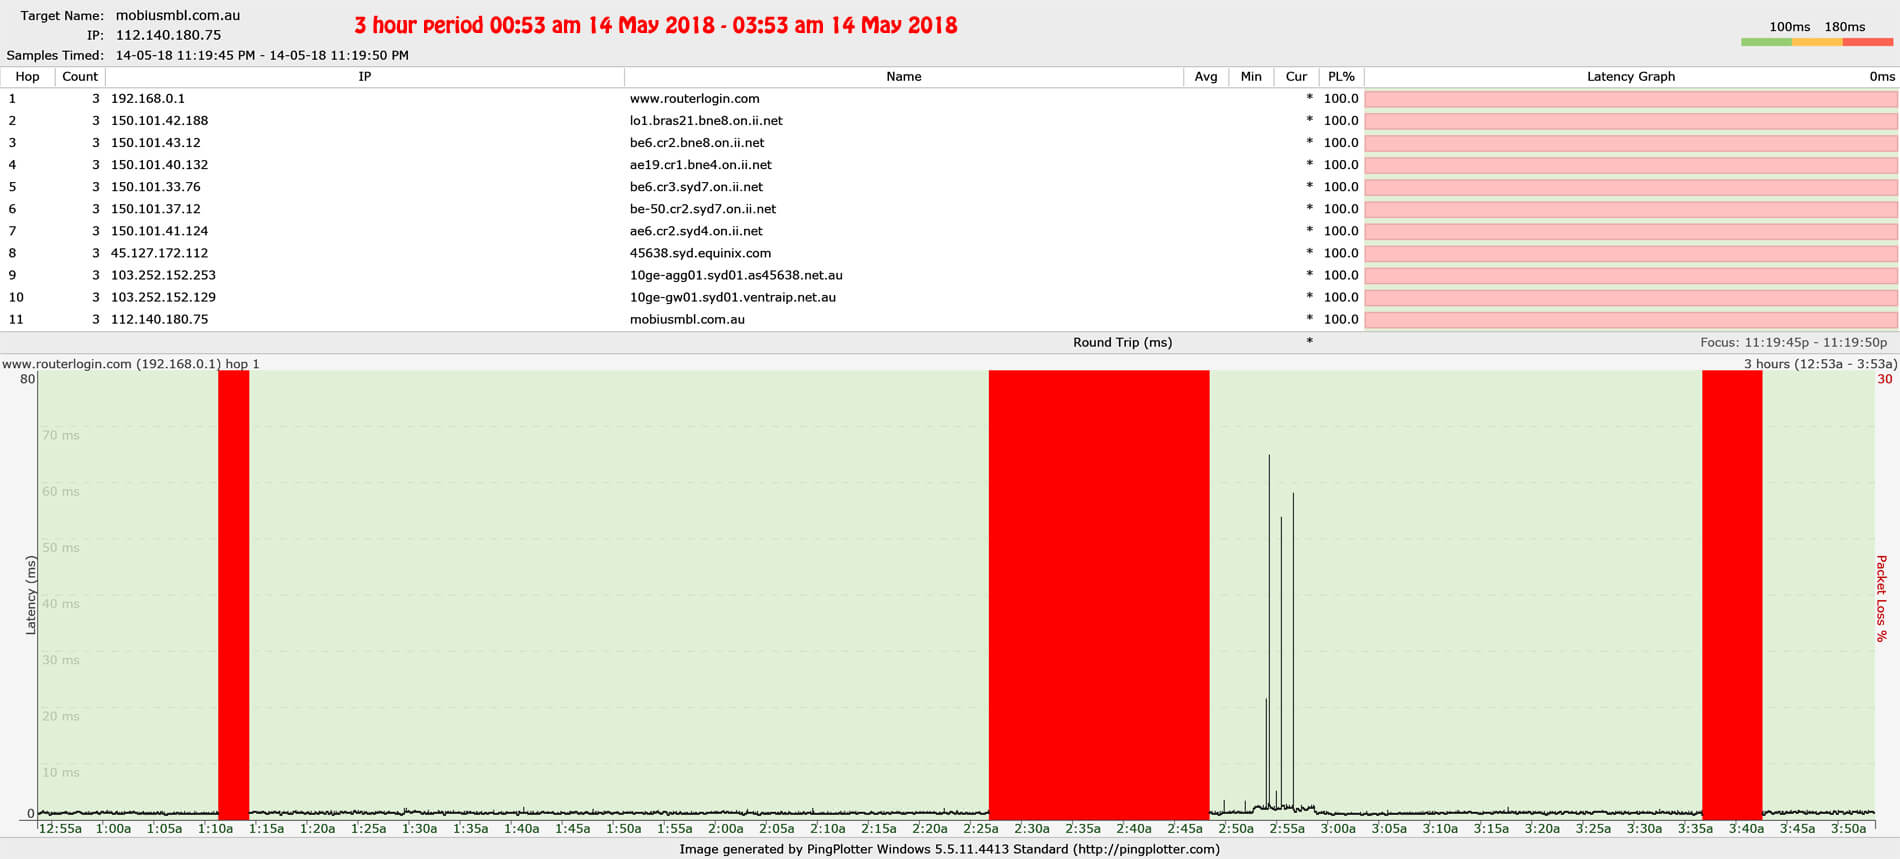This screenshot has width=1900, height=859.
Task: Click the Packet Loss % axis label
Action: tap(1881, 598)
